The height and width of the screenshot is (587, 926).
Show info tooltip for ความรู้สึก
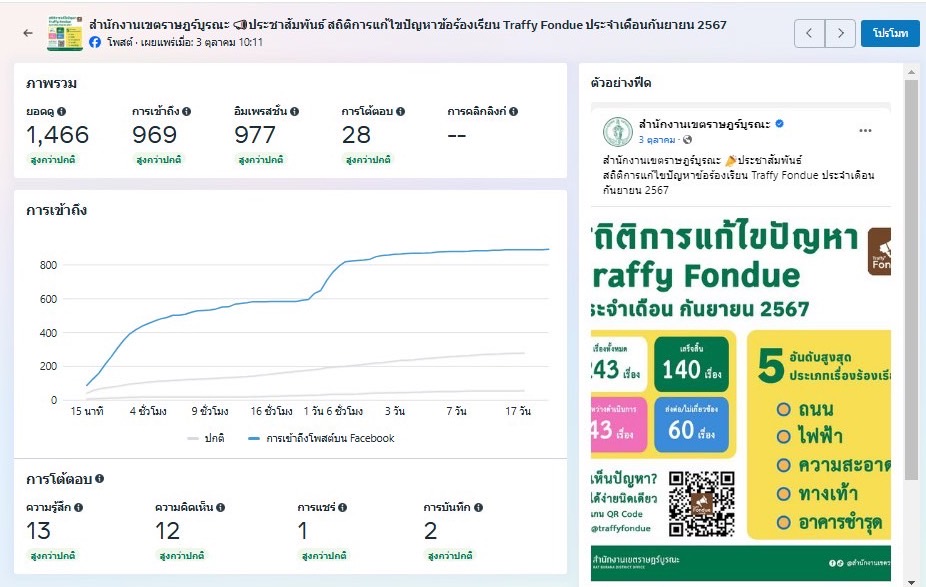[79, 507]
